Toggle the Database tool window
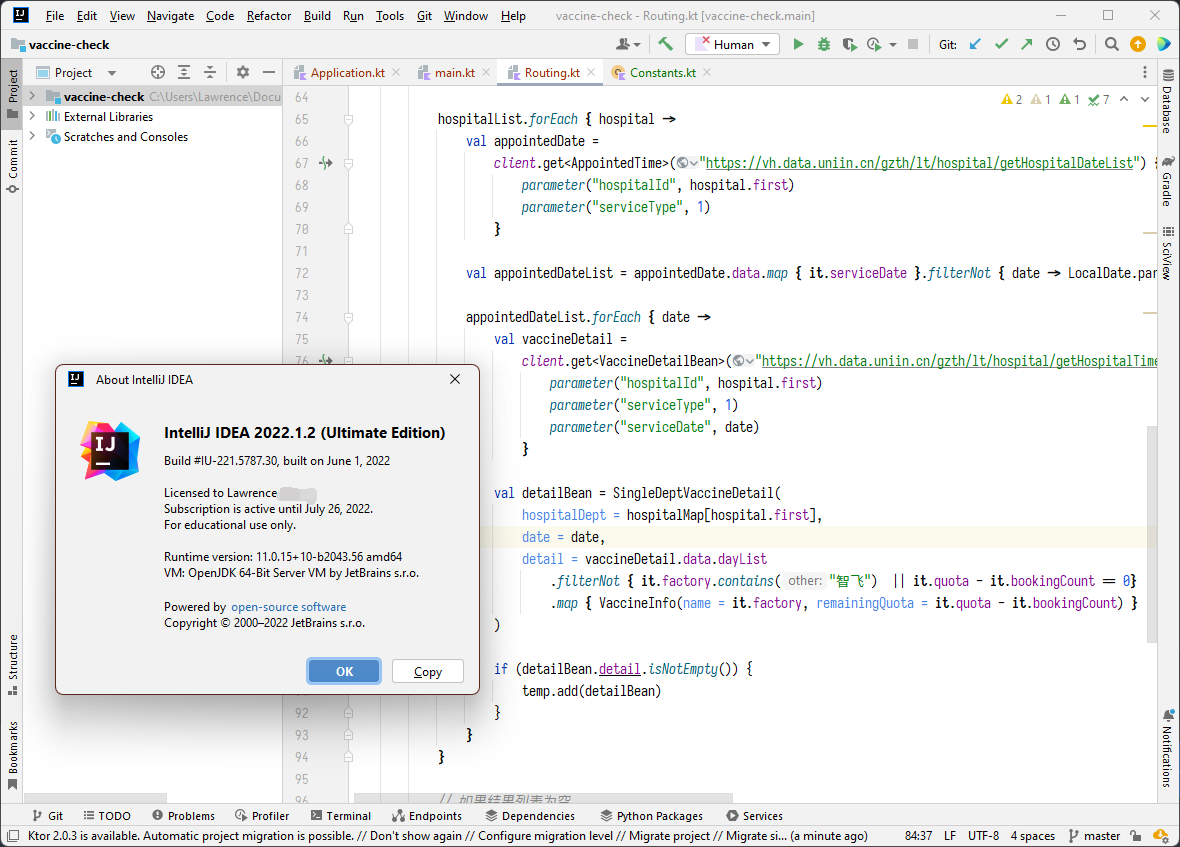This screenshot has width=1180, height=847. pyautogui.click(x=1167, y=108)
